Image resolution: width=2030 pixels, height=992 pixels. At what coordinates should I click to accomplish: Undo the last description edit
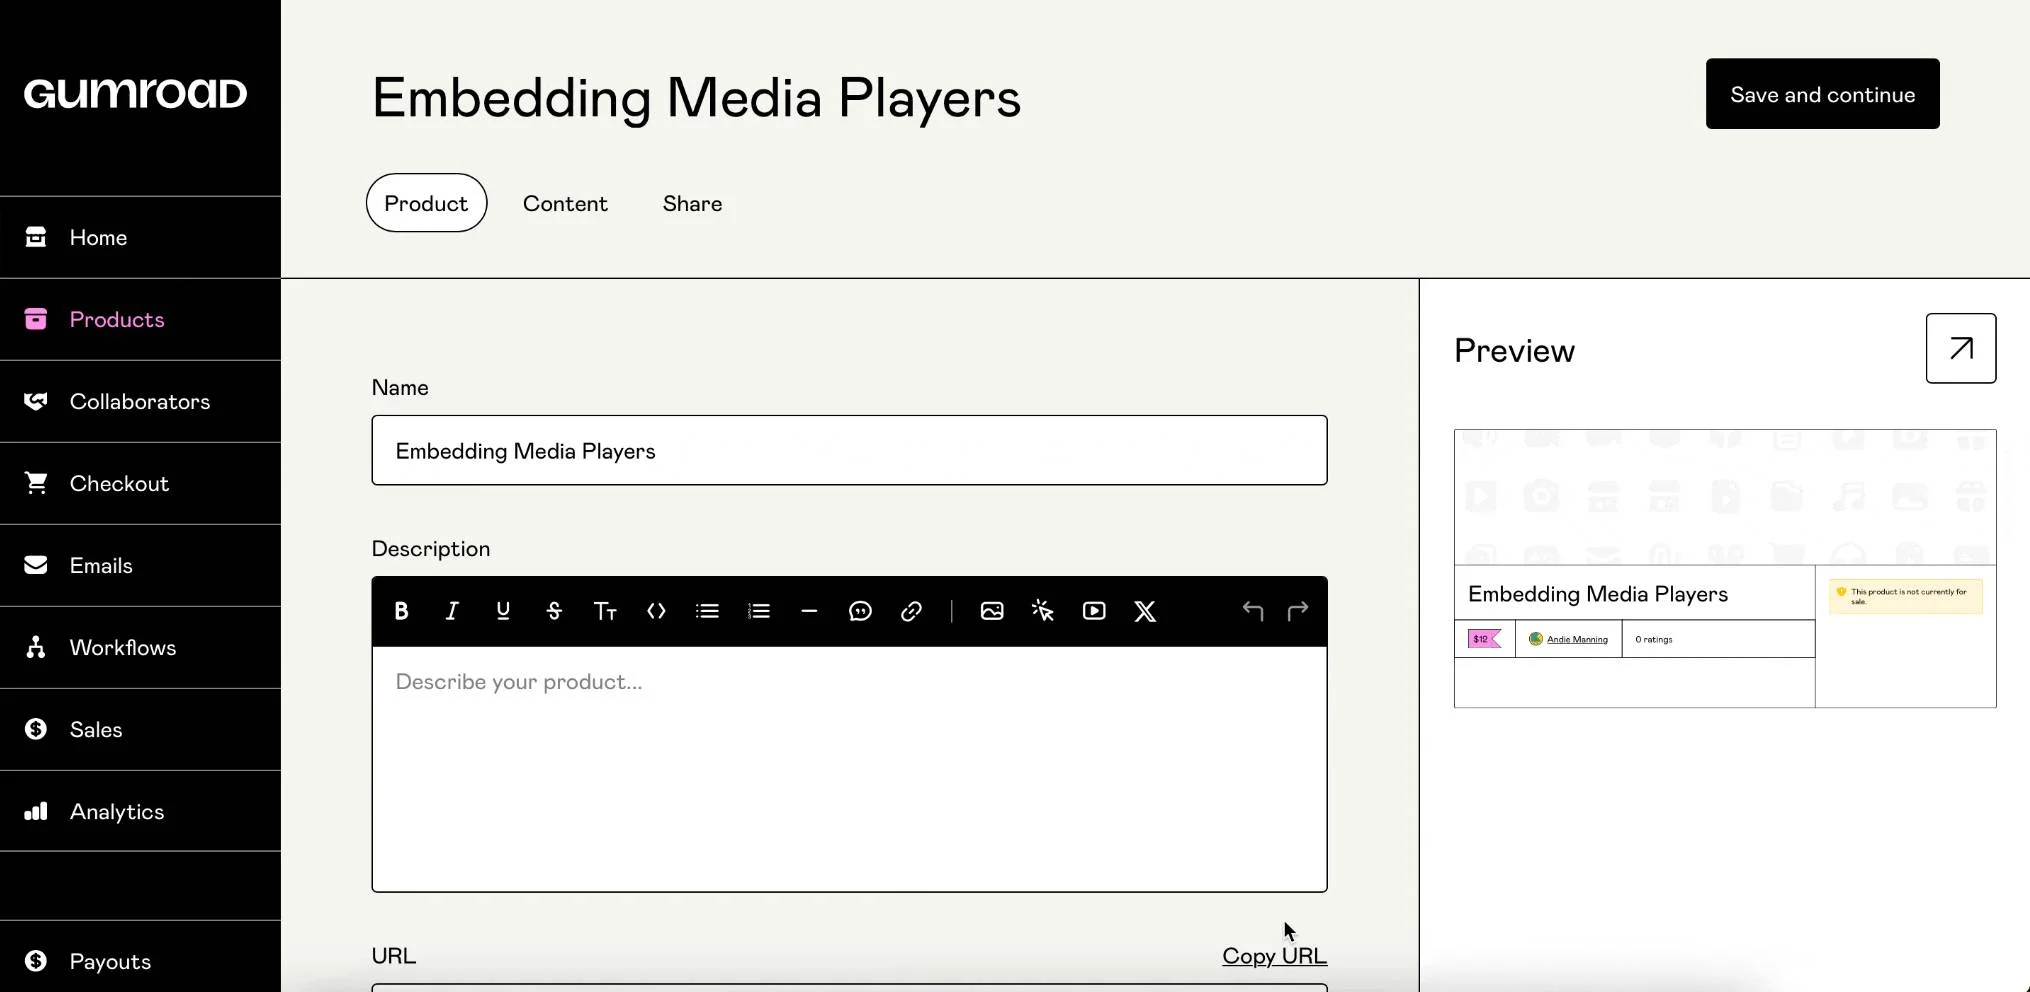[1252, 611]
